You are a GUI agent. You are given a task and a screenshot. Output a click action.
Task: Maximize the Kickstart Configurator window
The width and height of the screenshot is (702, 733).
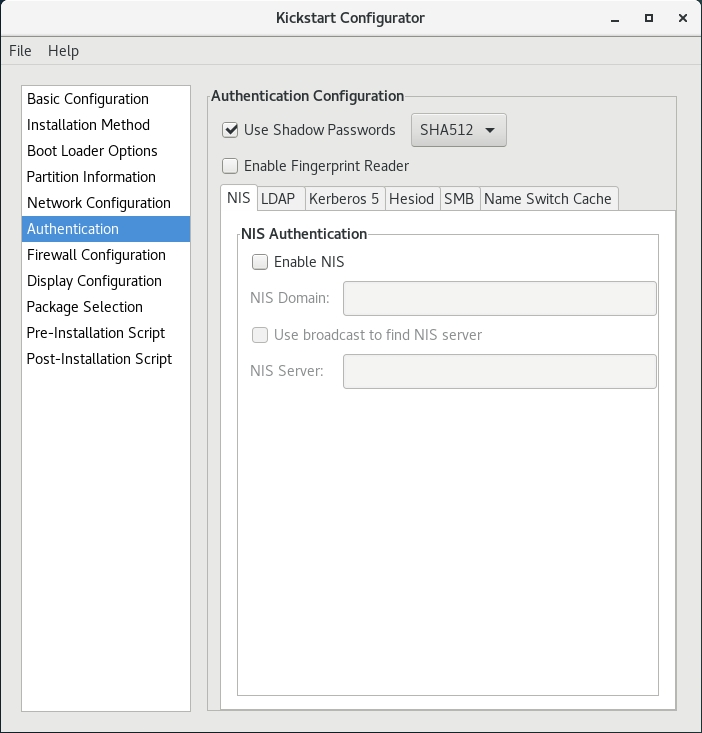[x=649, y=18]
